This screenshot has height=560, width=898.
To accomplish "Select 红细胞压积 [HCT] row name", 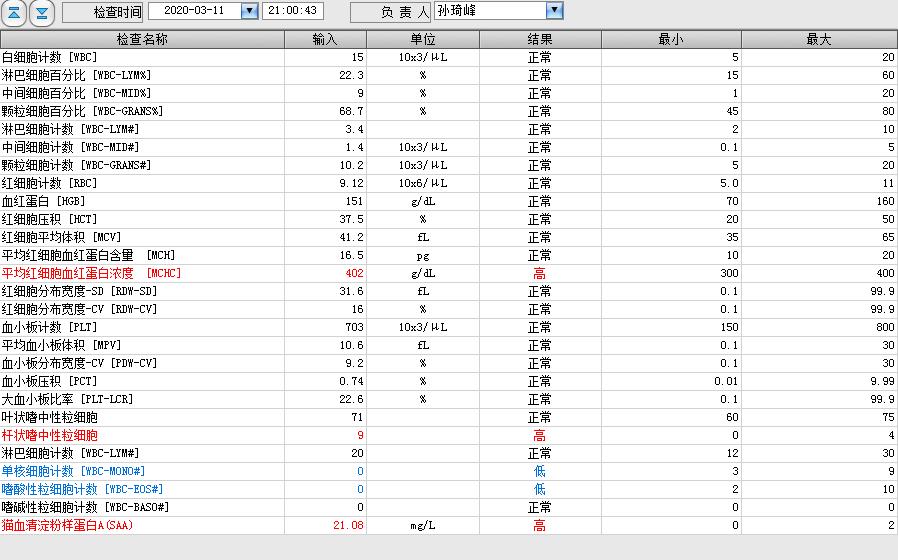I will click(x=50, y=219).
